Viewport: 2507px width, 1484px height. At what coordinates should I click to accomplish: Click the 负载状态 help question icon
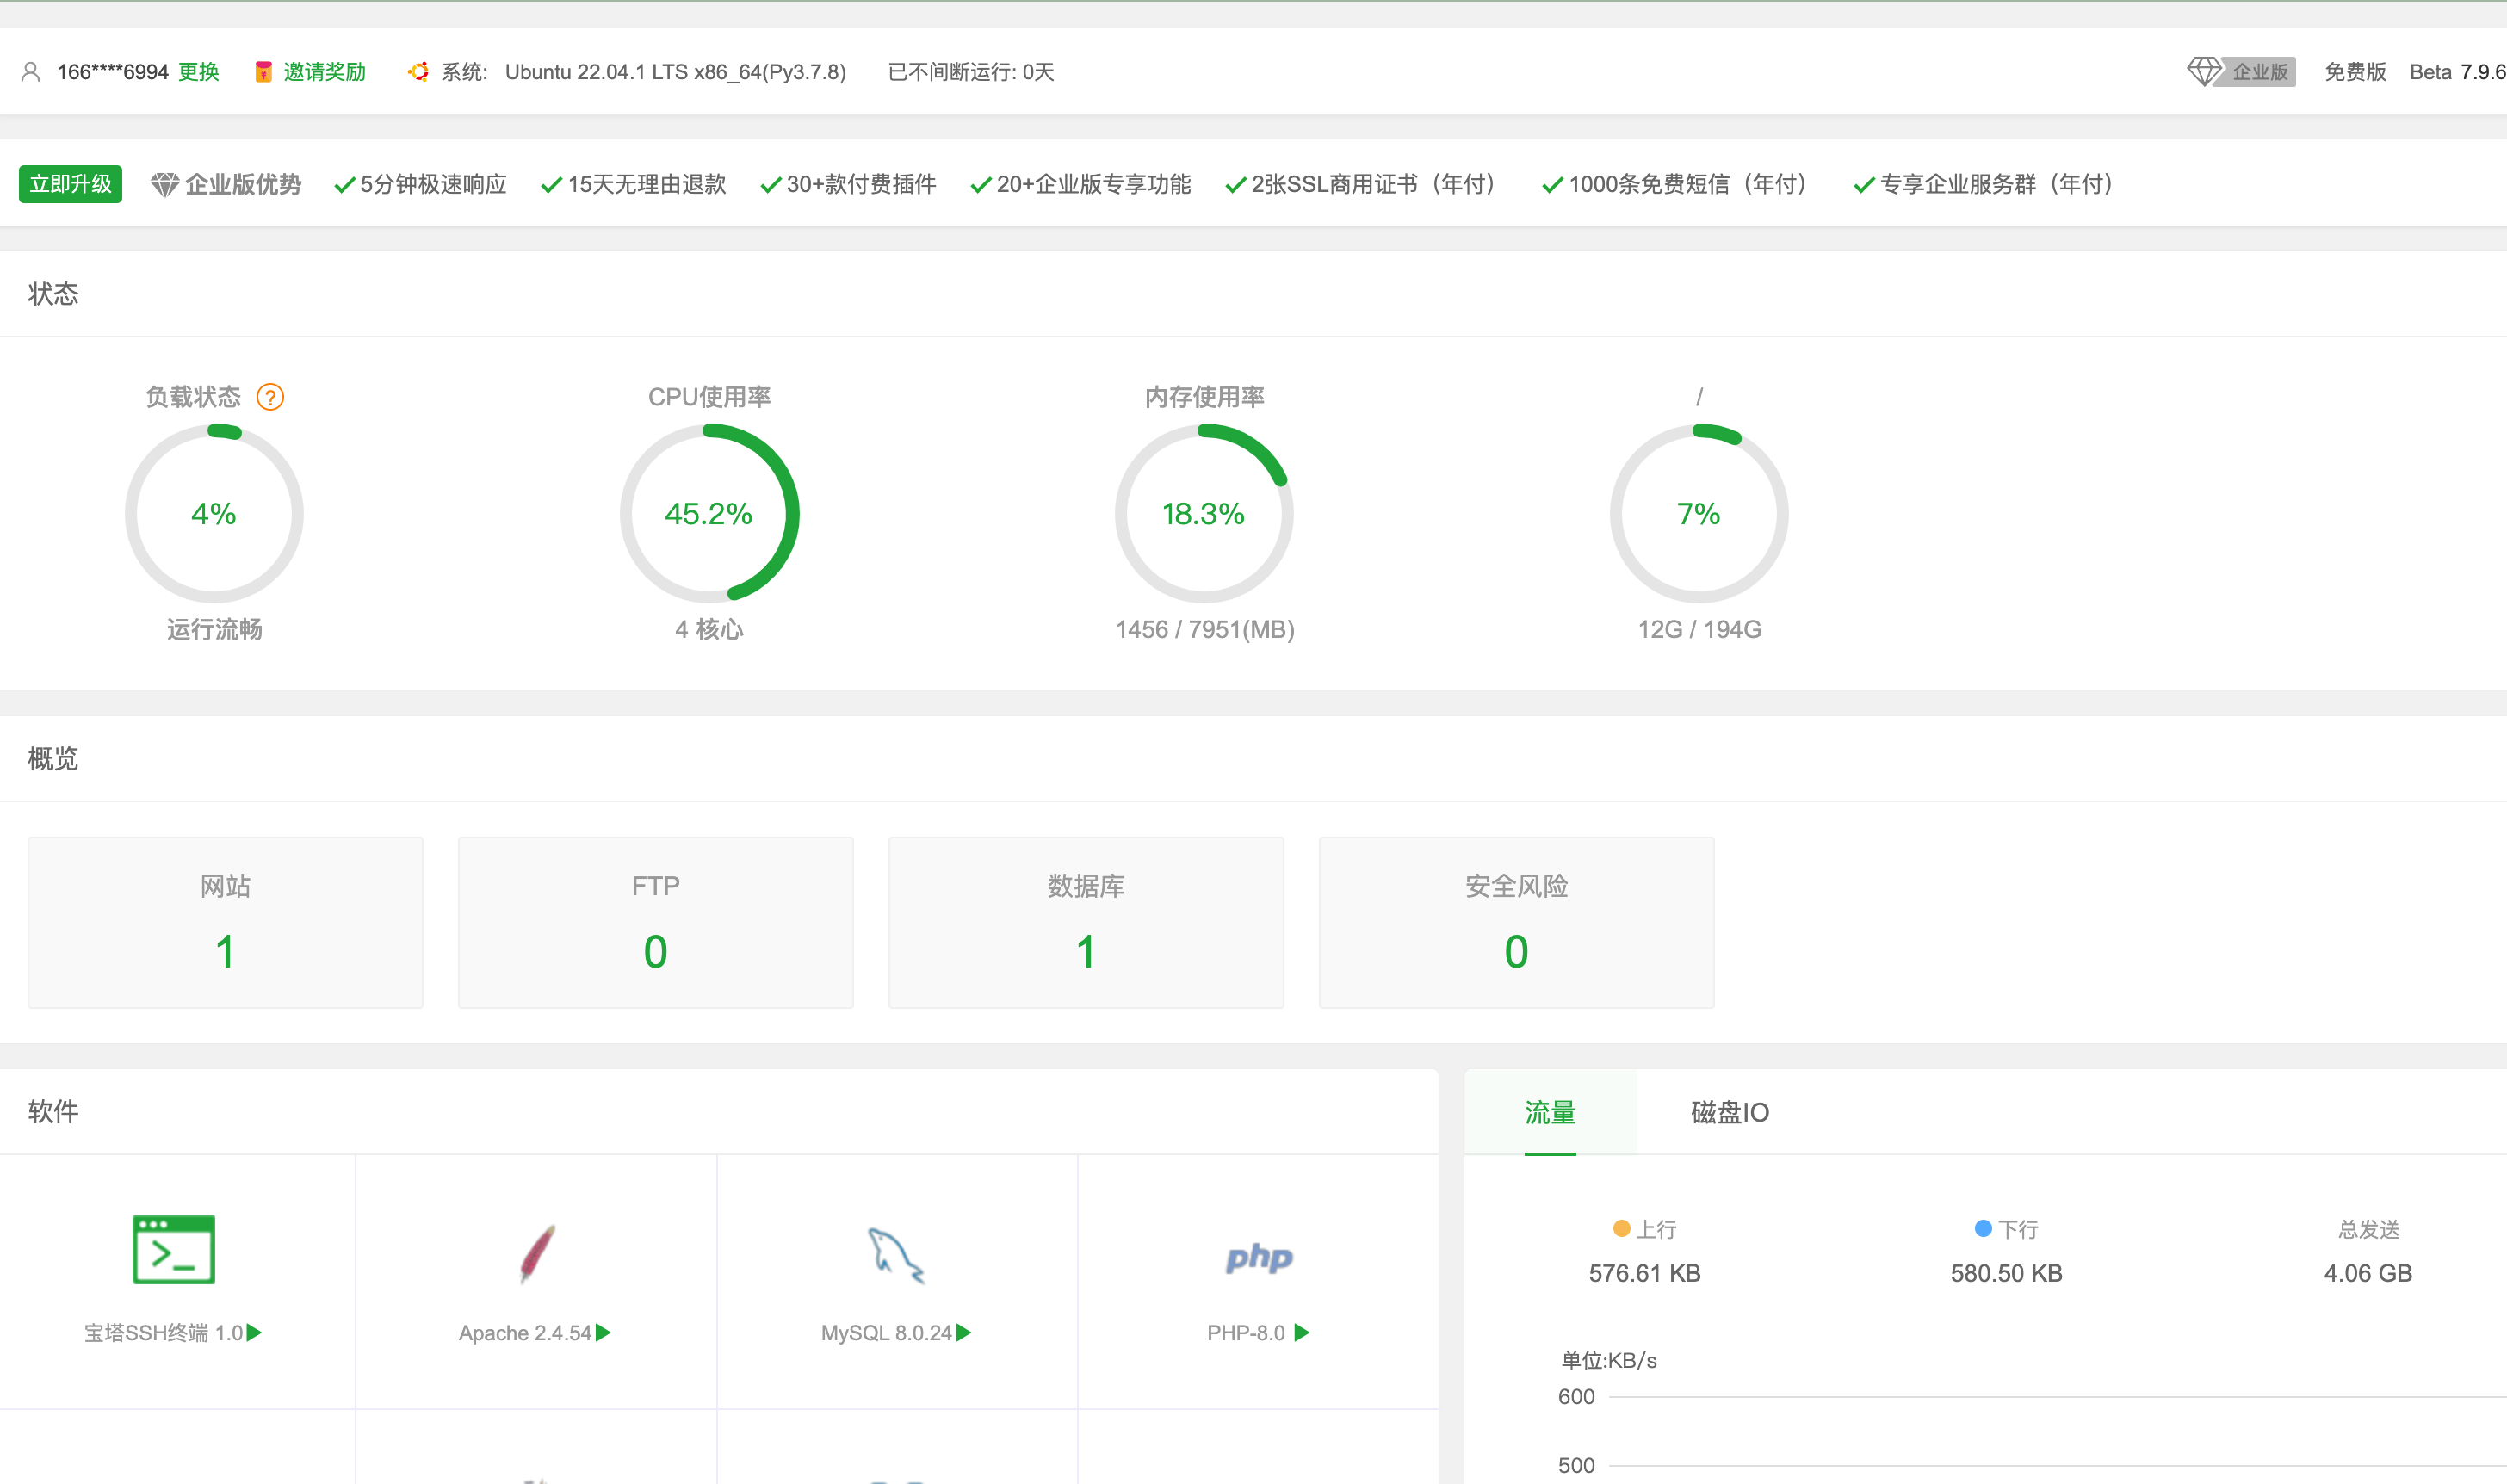click(270, 397)
